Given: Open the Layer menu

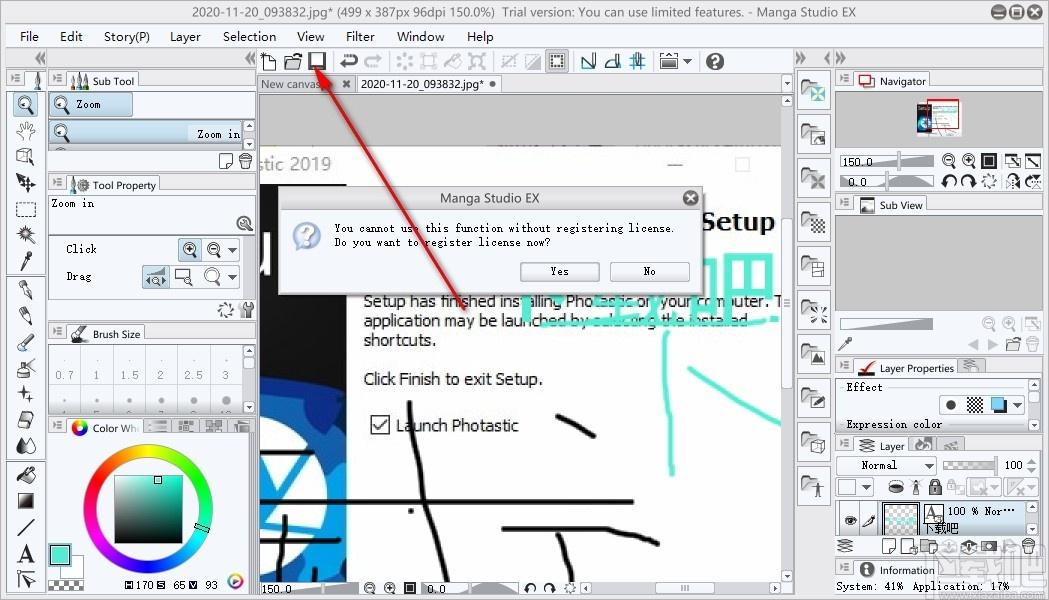Looking at the screenshot, I should (185, 36).
